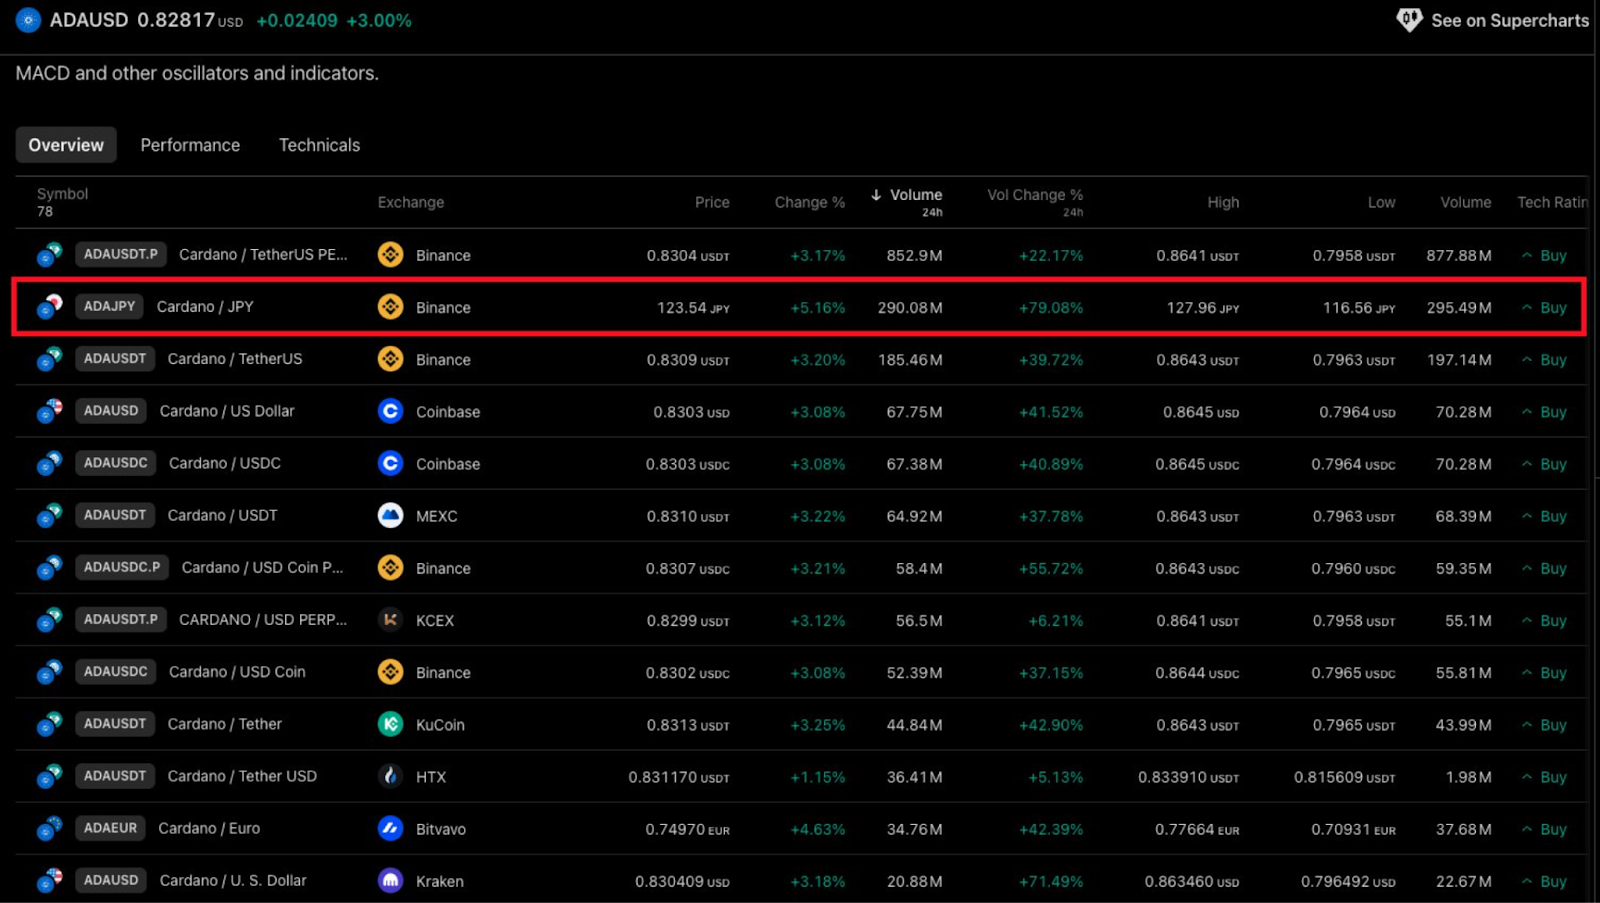Viewport: 1600px width, 903px height.
Task: Open the ADAJPY symbol tag
Action: point(109,306)
